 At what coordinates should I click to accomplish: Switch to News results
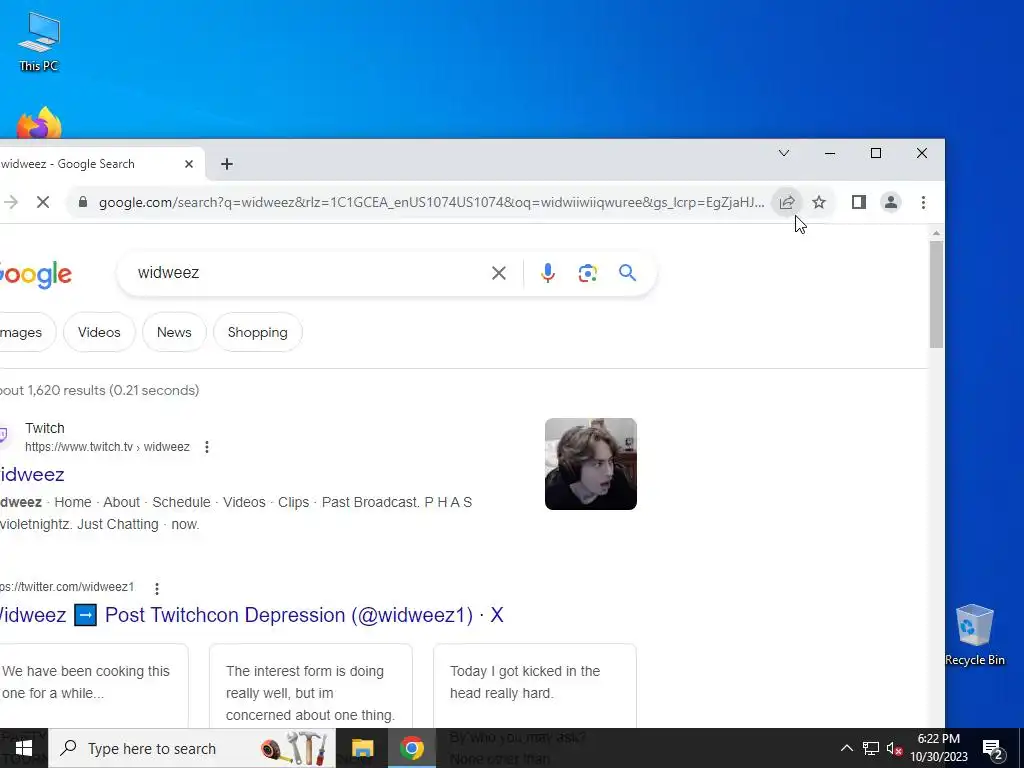(x=174, y=332)
